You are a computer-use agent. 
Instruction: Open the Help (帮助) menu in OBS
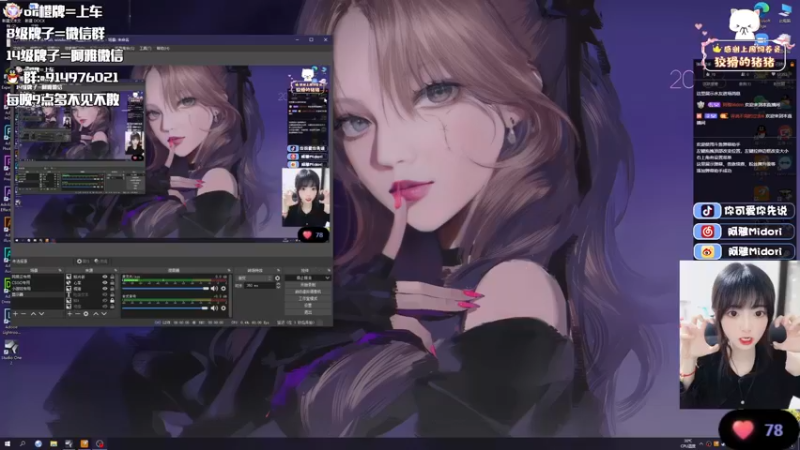(x=163, y=48)
